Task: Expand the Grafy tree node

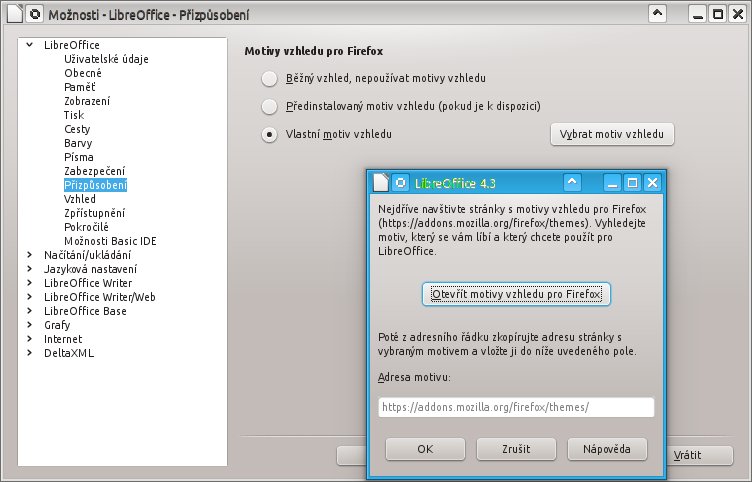Action: pyautogui.click(x=30, y=325)
